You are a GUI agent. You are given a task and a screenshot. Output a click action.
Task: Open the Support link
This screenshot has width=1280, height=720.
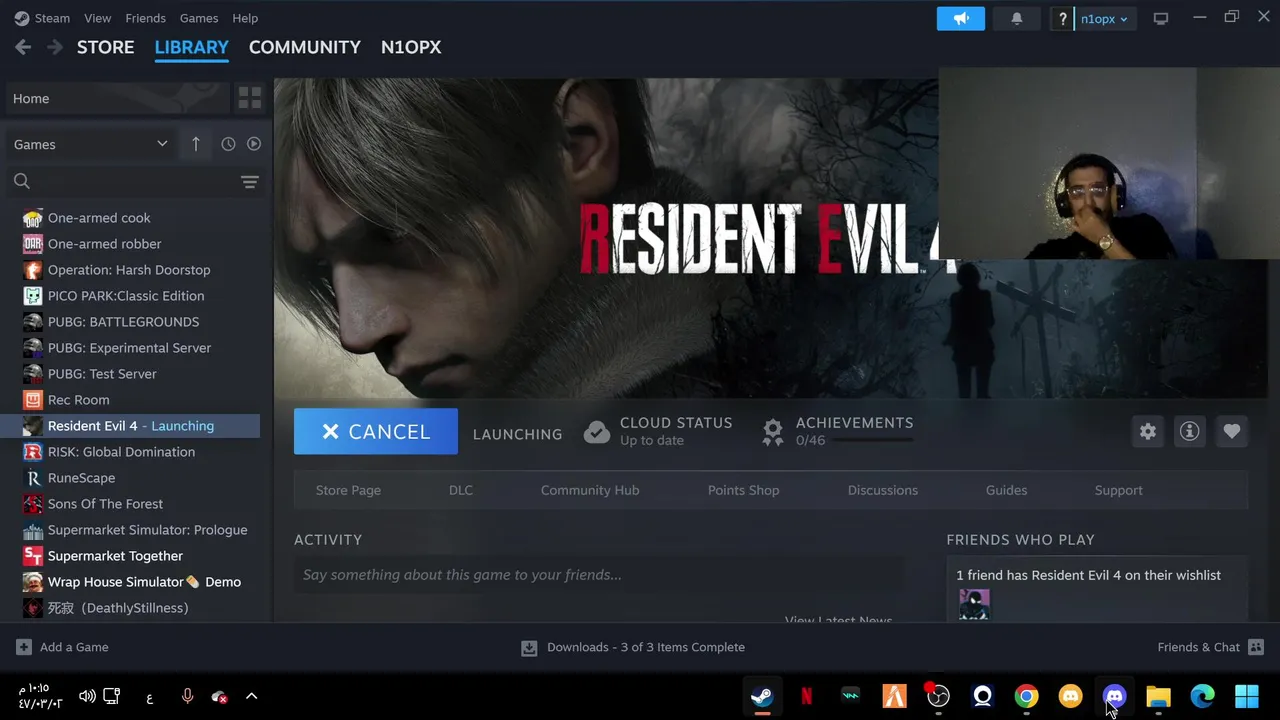coord(1119,490)
